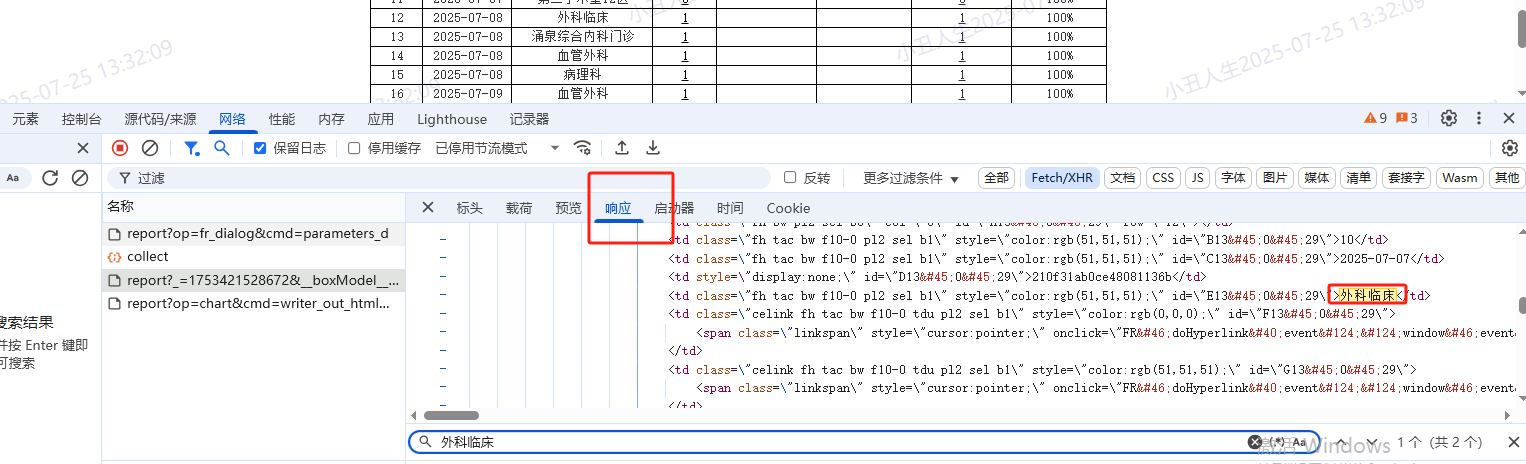The height and width of the screenshot is (464, 1526).
Task: Click 过滤 filter input field
Action: (x=440, y=178)
